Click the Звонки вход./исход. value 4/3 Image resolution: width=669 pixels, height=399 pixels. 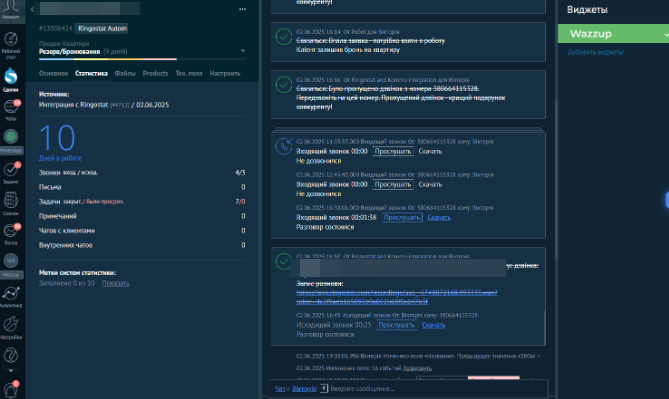click(240, 173)
